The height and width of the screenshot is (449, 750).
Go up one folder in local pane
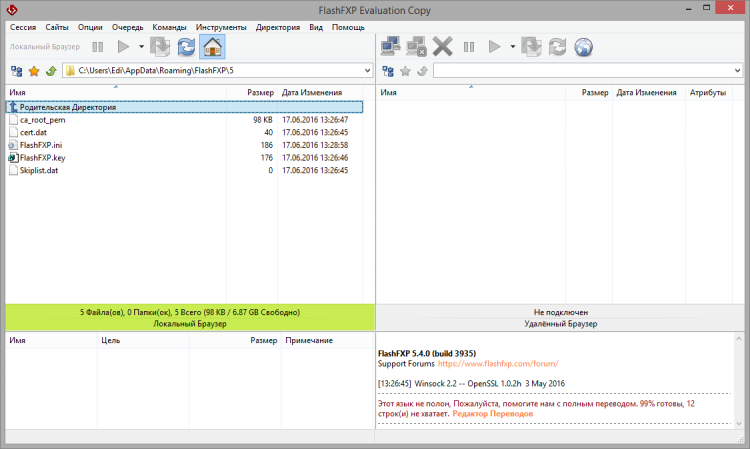coord(51,71)
